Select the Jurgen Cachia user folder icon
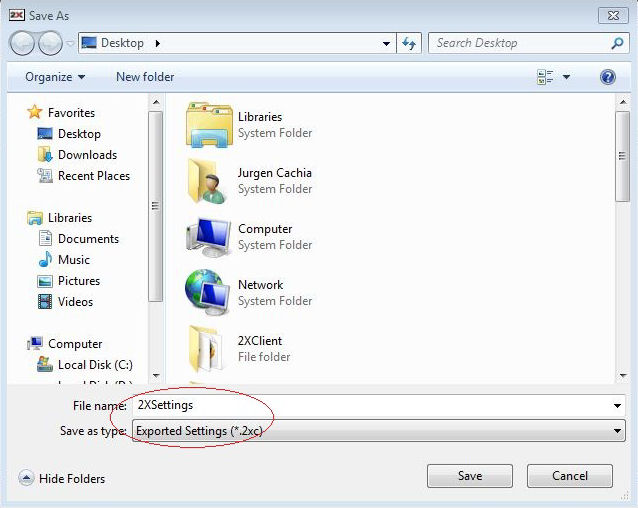The width and height of the screenshot is (638, 508). tap(207, 181)
